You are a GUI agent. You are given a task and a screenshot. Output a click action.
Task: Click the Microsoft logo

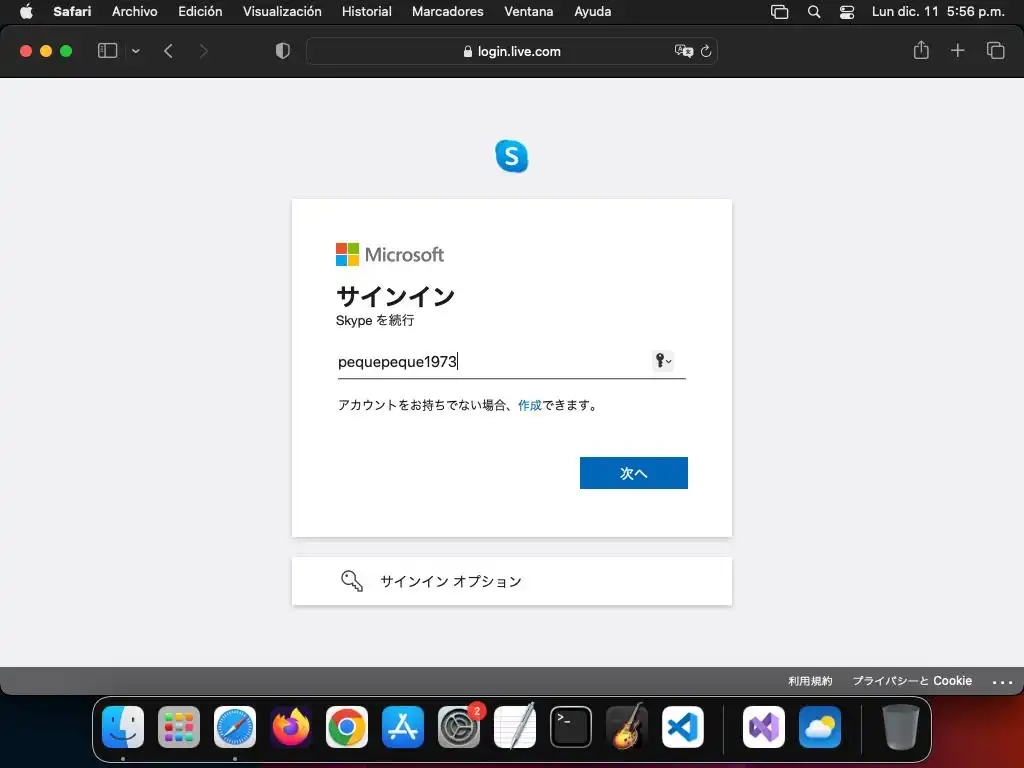[x=390, y=255]
